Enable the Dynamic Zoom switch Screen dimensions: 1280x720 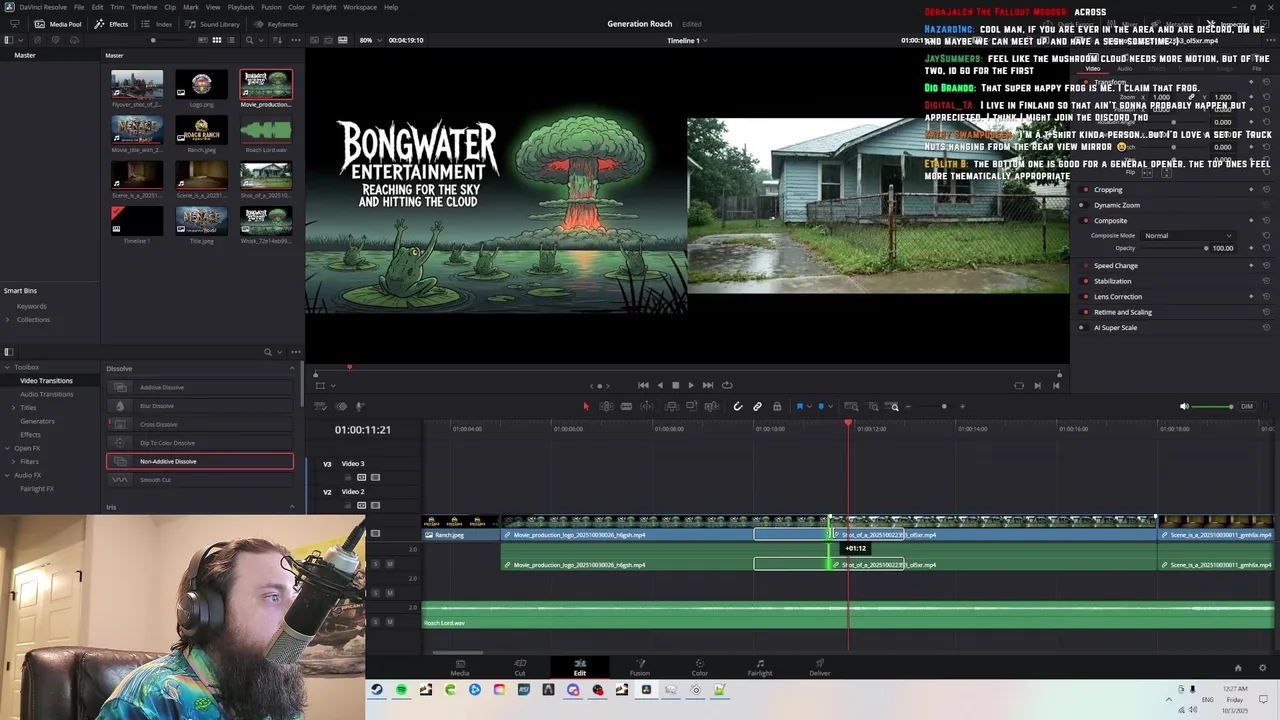(1082, 205)
